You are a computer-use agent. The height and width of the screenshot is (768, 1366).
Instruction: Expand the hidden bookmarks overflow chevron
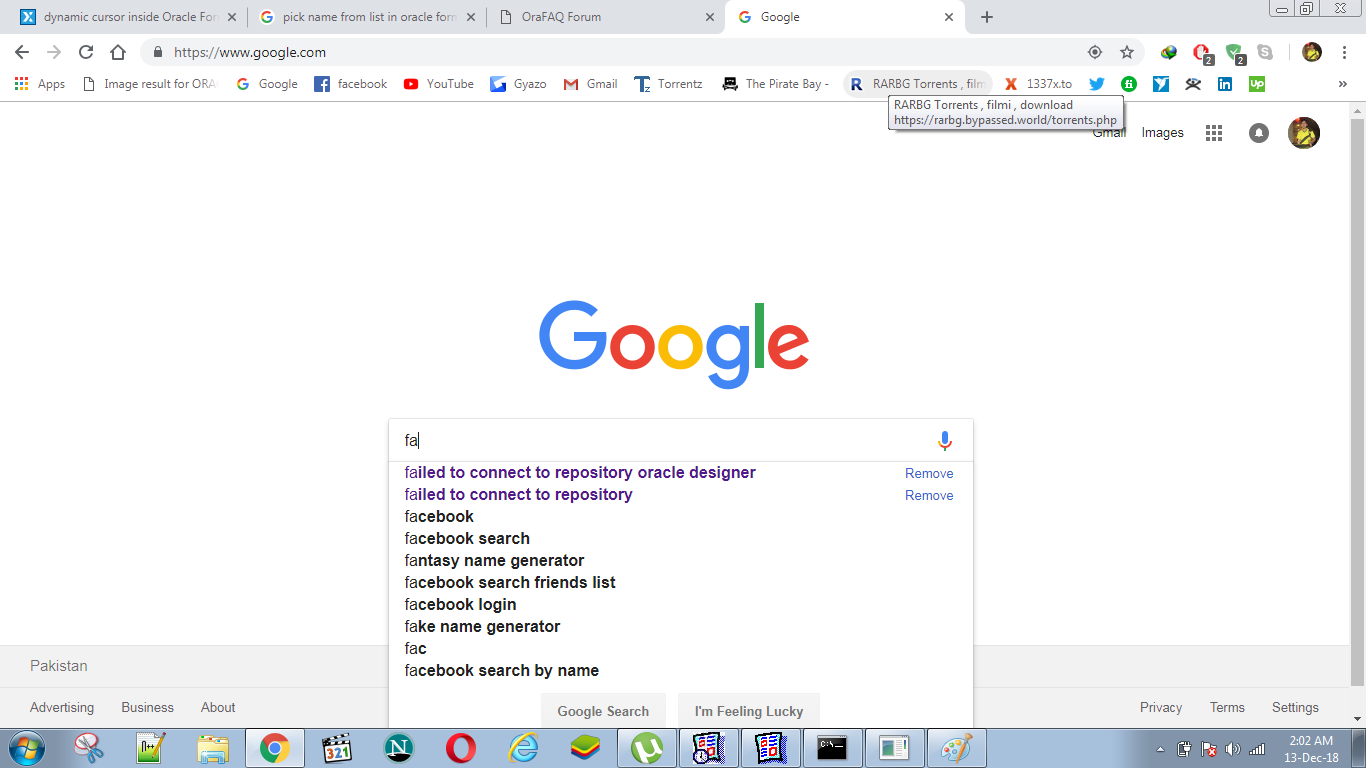(x=1342, y=84)
